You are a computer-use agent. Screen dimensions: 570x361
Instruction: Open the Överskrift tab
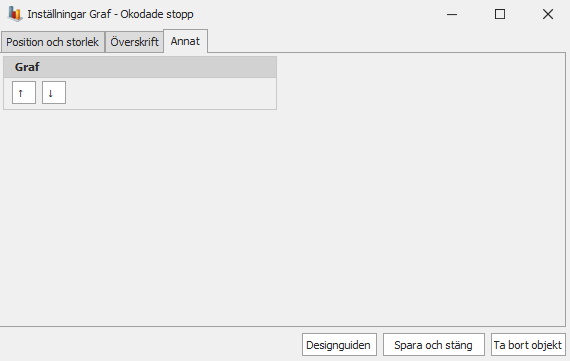(x=135, y=42)
